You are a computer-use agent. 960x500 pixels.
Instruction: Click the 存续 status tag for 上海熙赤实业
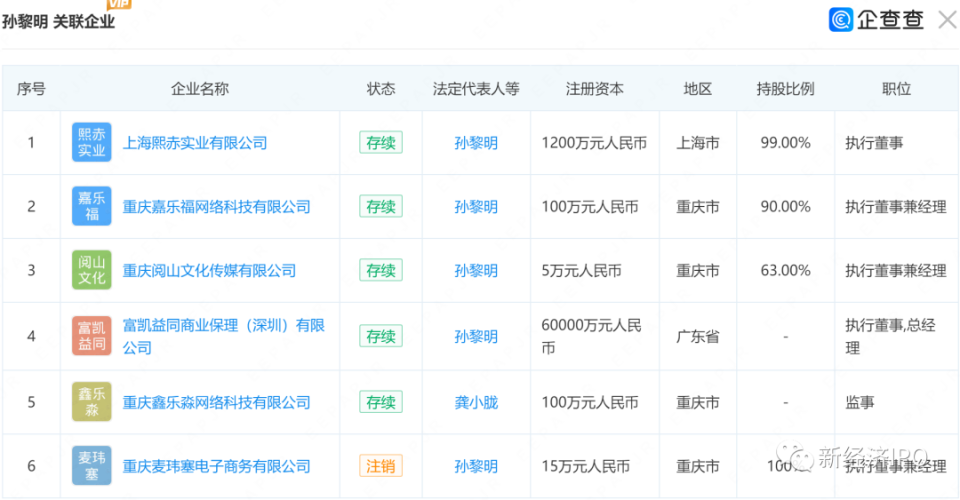click(x=381, y=143)
